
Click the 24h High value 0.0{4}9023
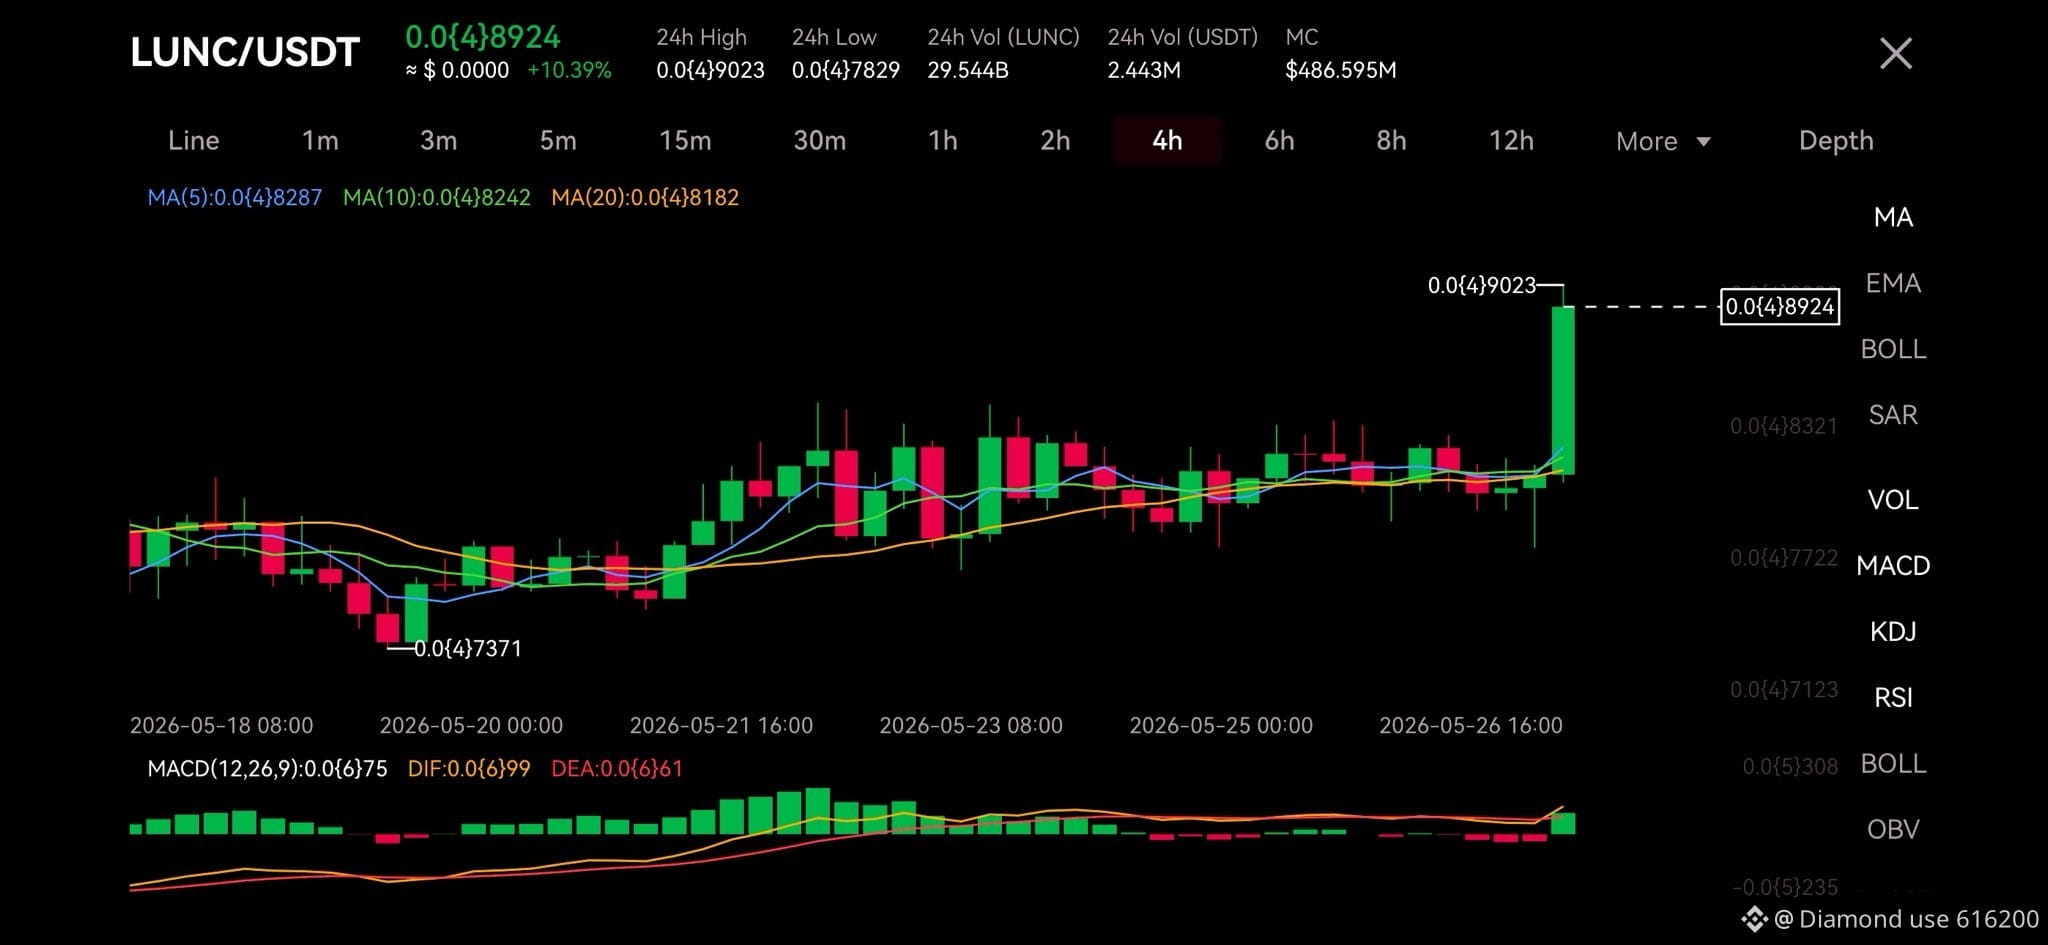[x=710, y=70]
